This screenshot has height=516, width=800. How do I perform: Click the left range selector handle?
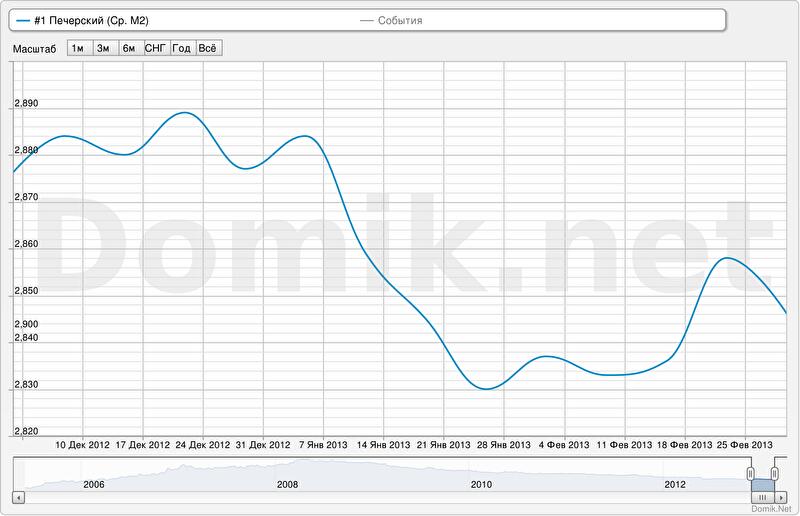[750, 473]
